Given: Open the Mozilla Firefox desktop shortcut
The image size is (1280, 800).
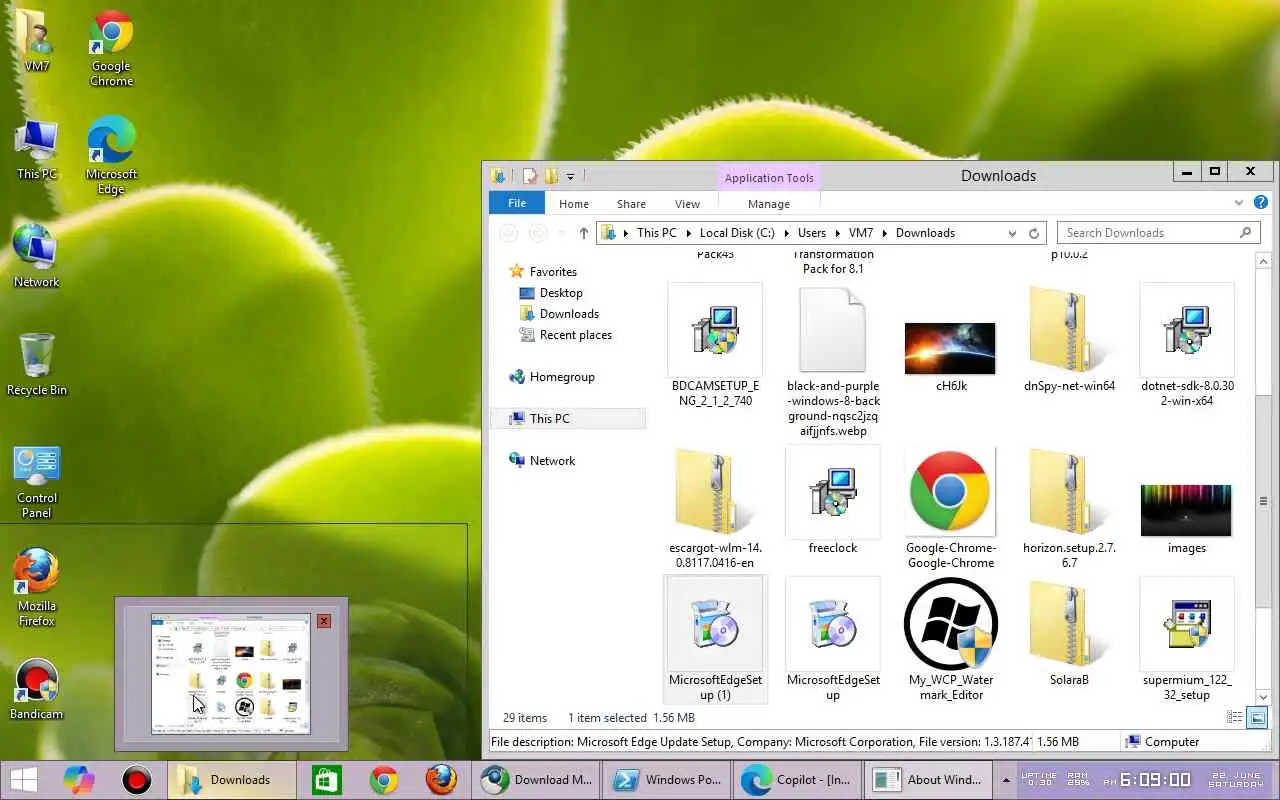Looking at the screenshot, I should coord(36,587).
